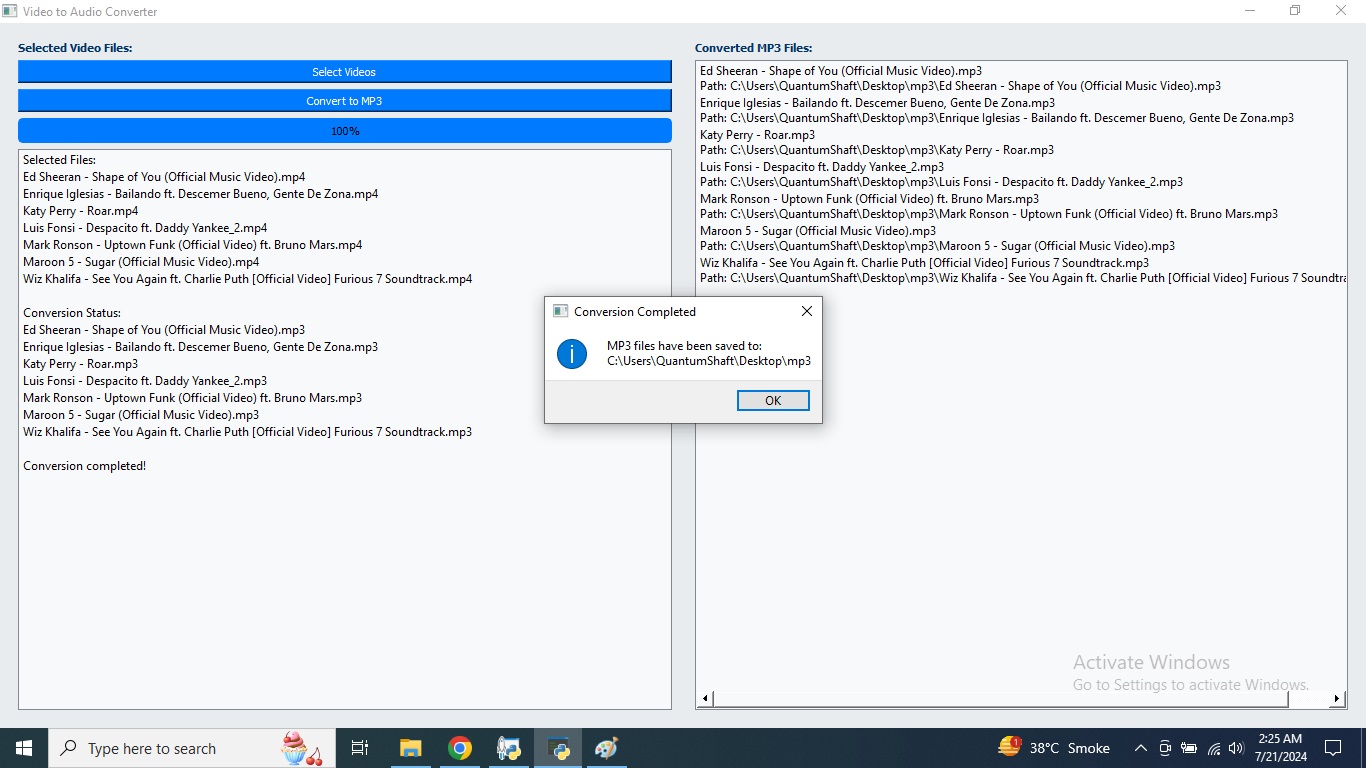Click Luis Fonsi filename row in Converted MP3 Files
Viewport: 1366px width, 768px height.
point(822,167)
